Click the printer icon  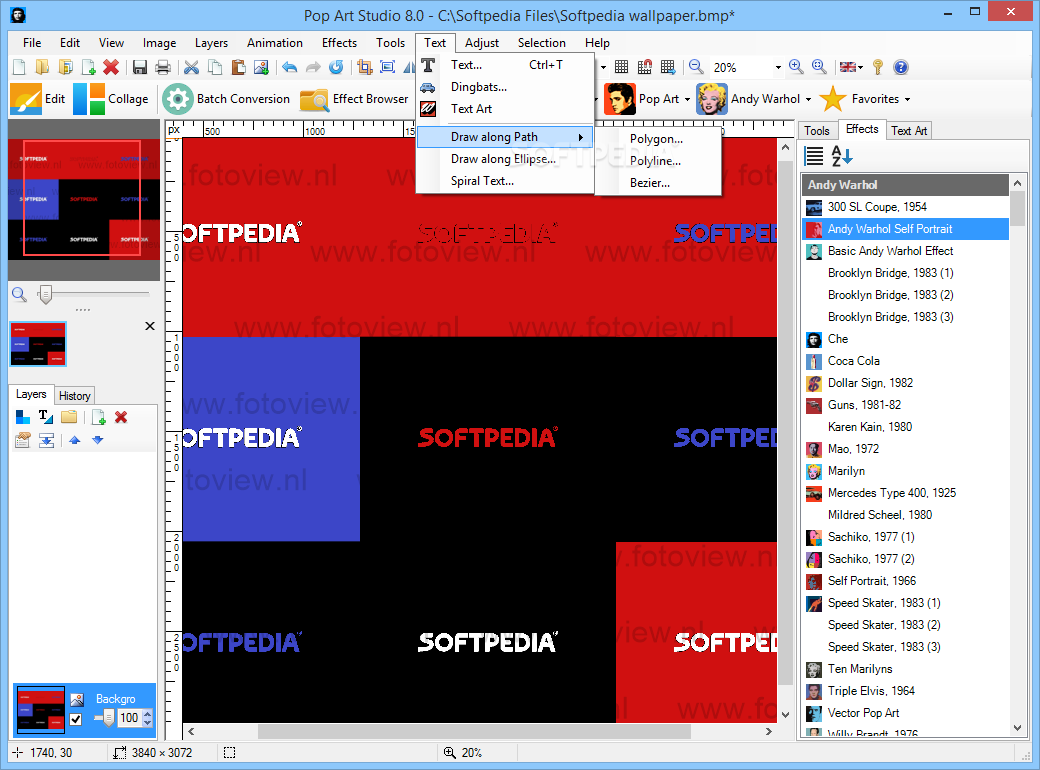(x=162, y=67)
